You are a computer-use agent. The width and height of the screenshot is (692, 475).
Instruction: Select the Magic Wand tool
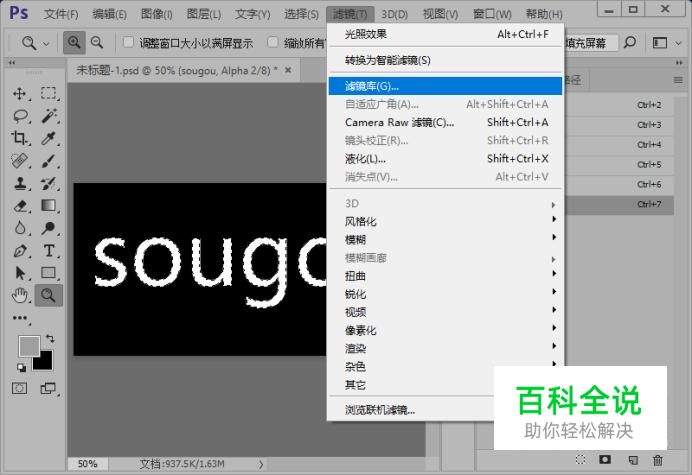[x=49, y=116]
